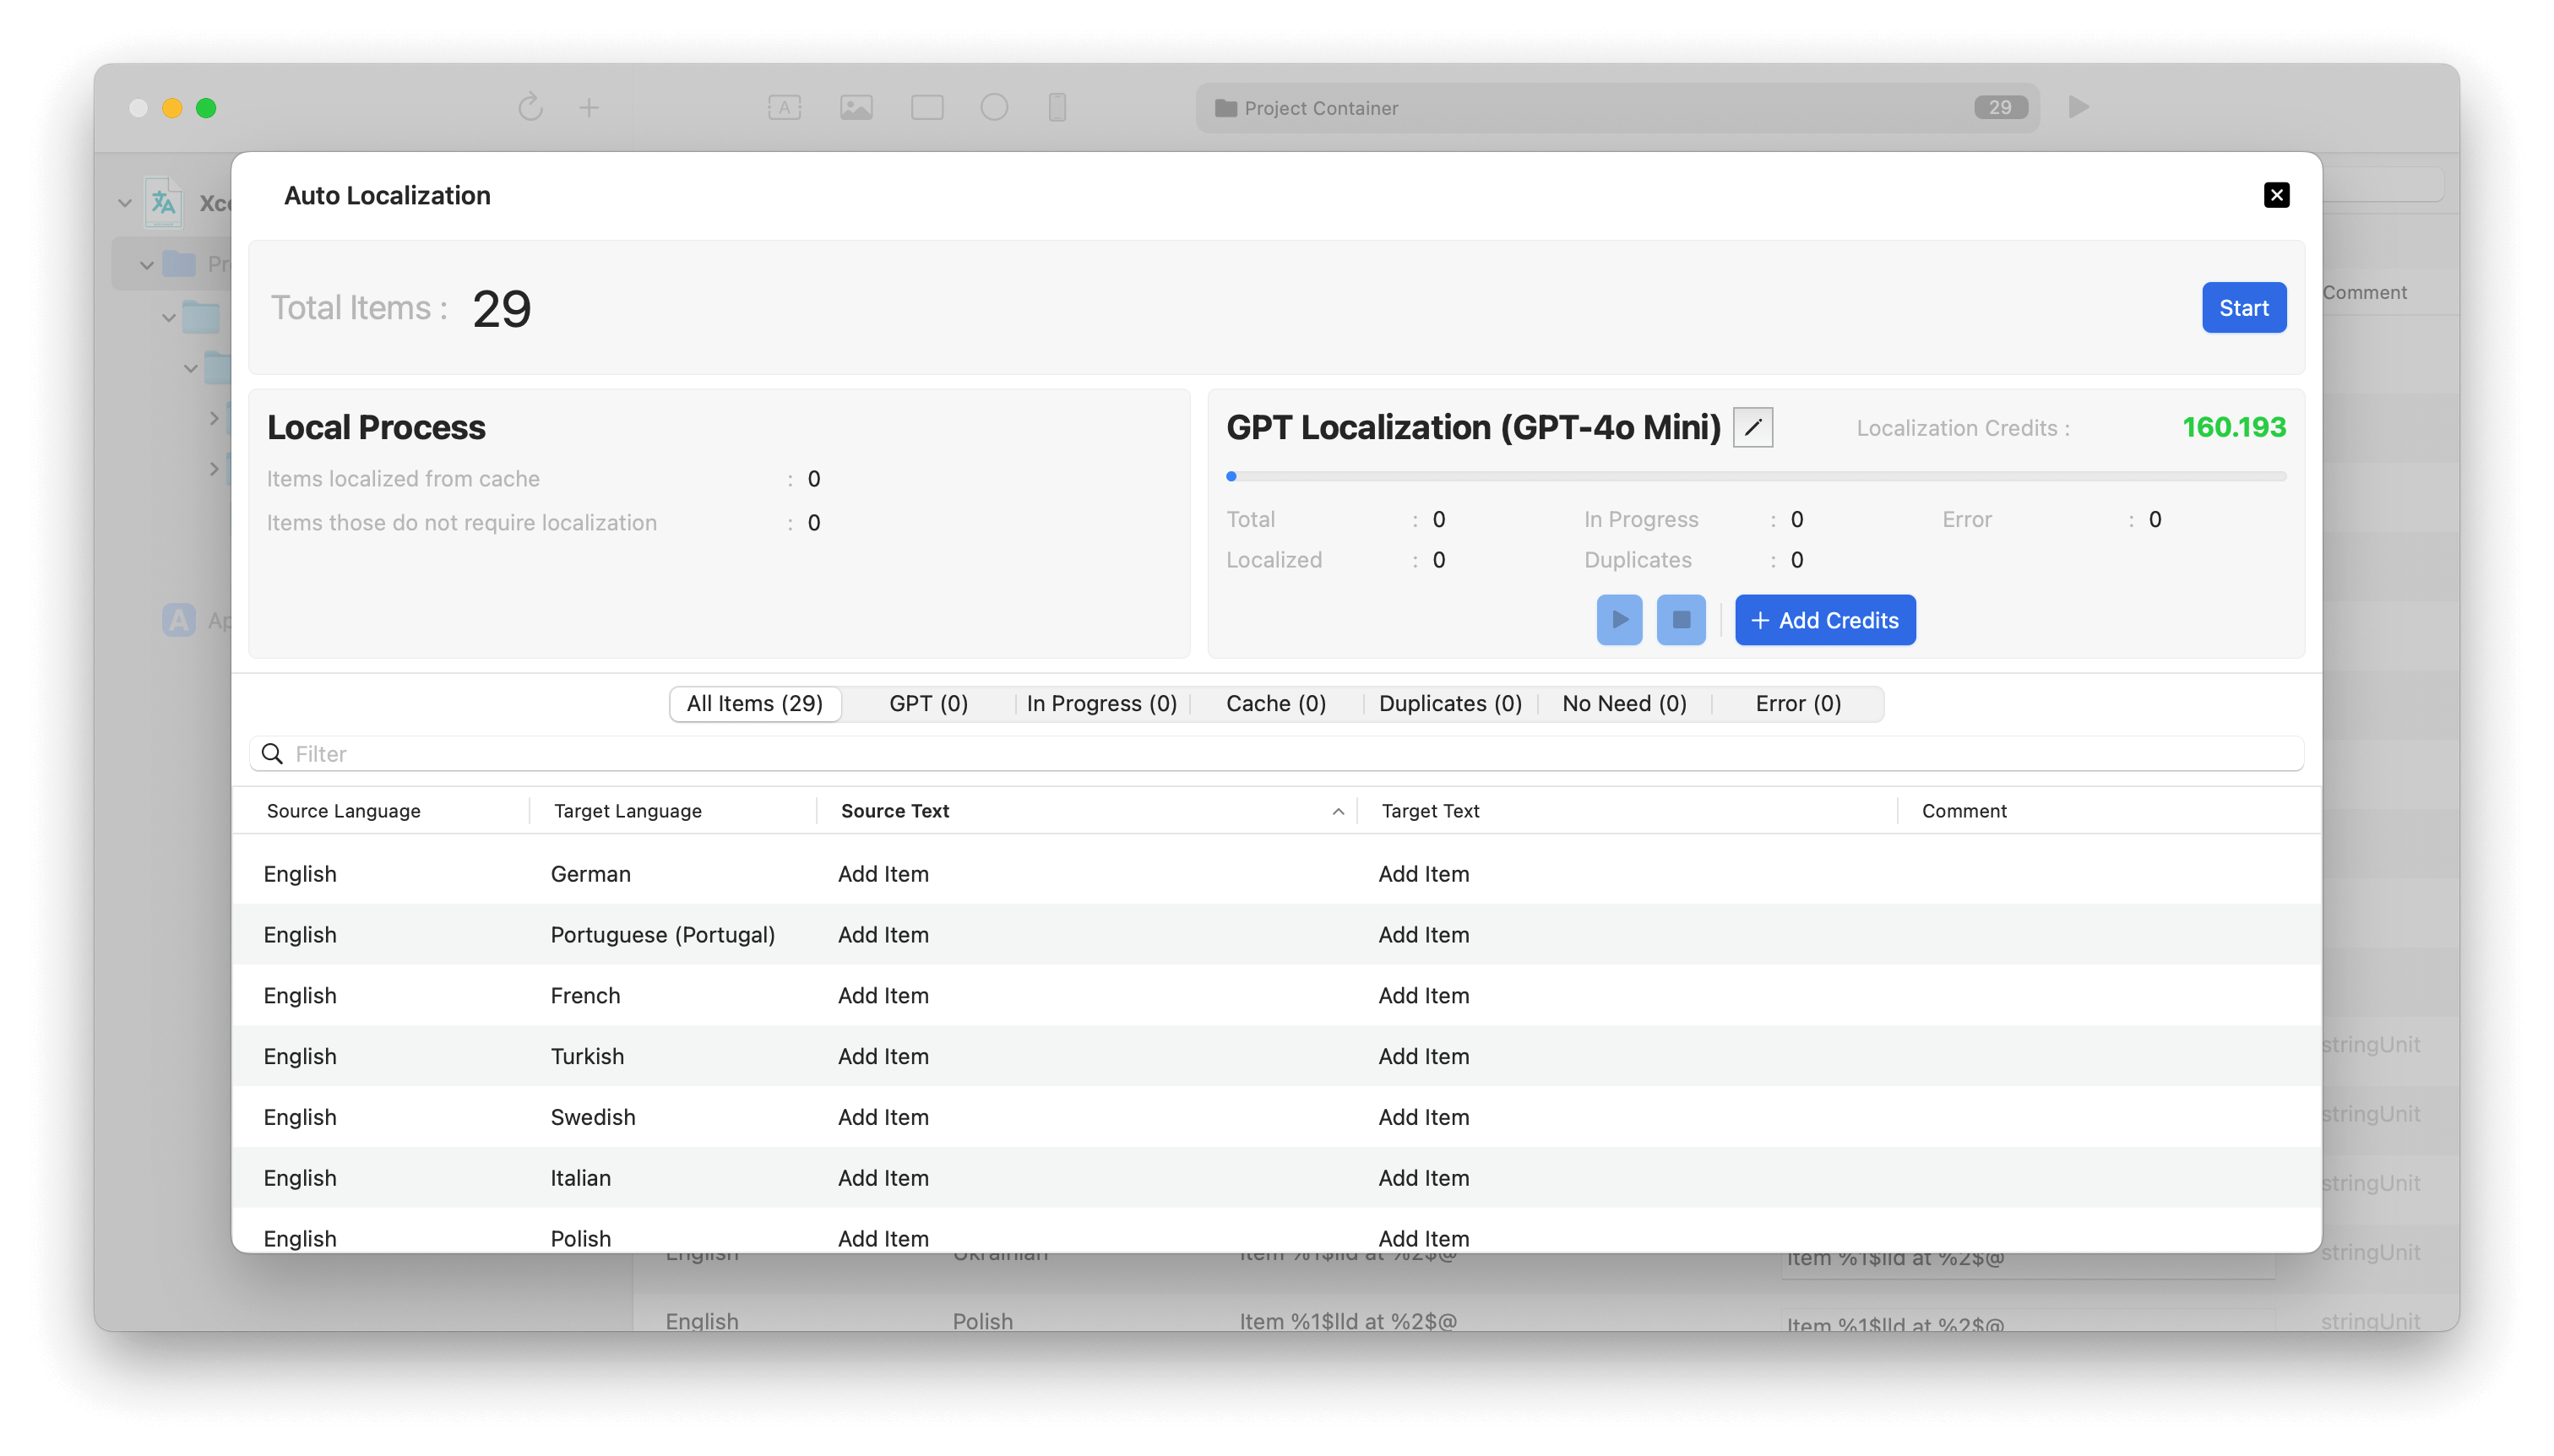
Task: Click the yellow minimize window button
Action: pyautogui.click(x=172, y=108)
